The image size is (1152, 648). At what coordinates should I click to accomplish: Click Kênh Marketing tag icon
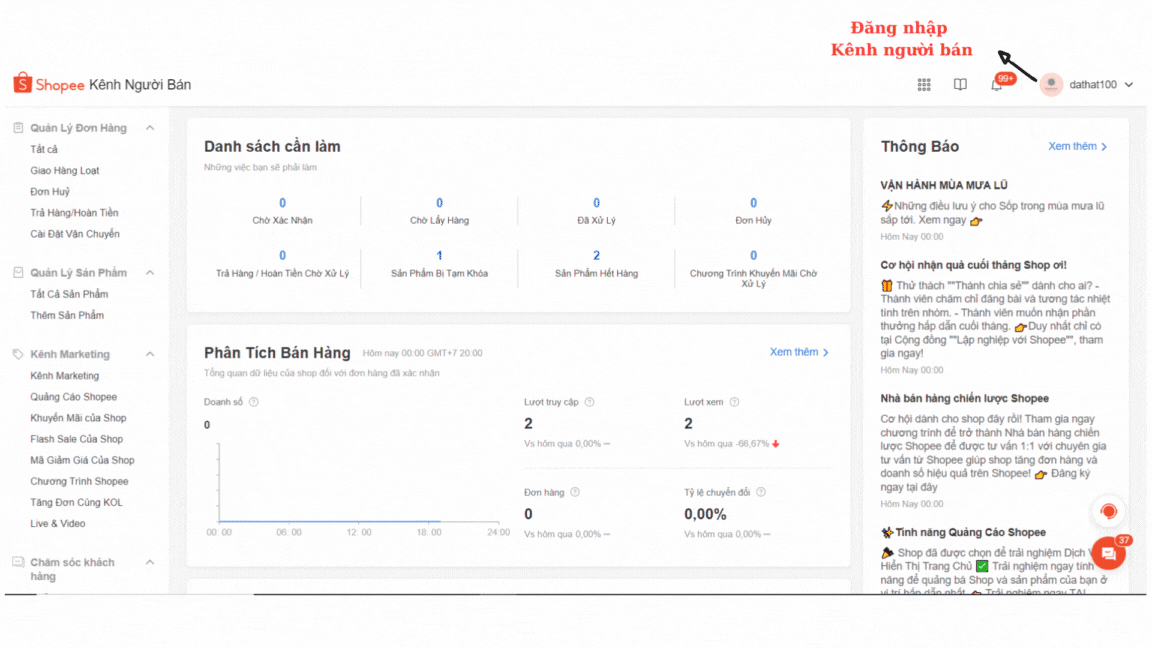tap(18, 354)
